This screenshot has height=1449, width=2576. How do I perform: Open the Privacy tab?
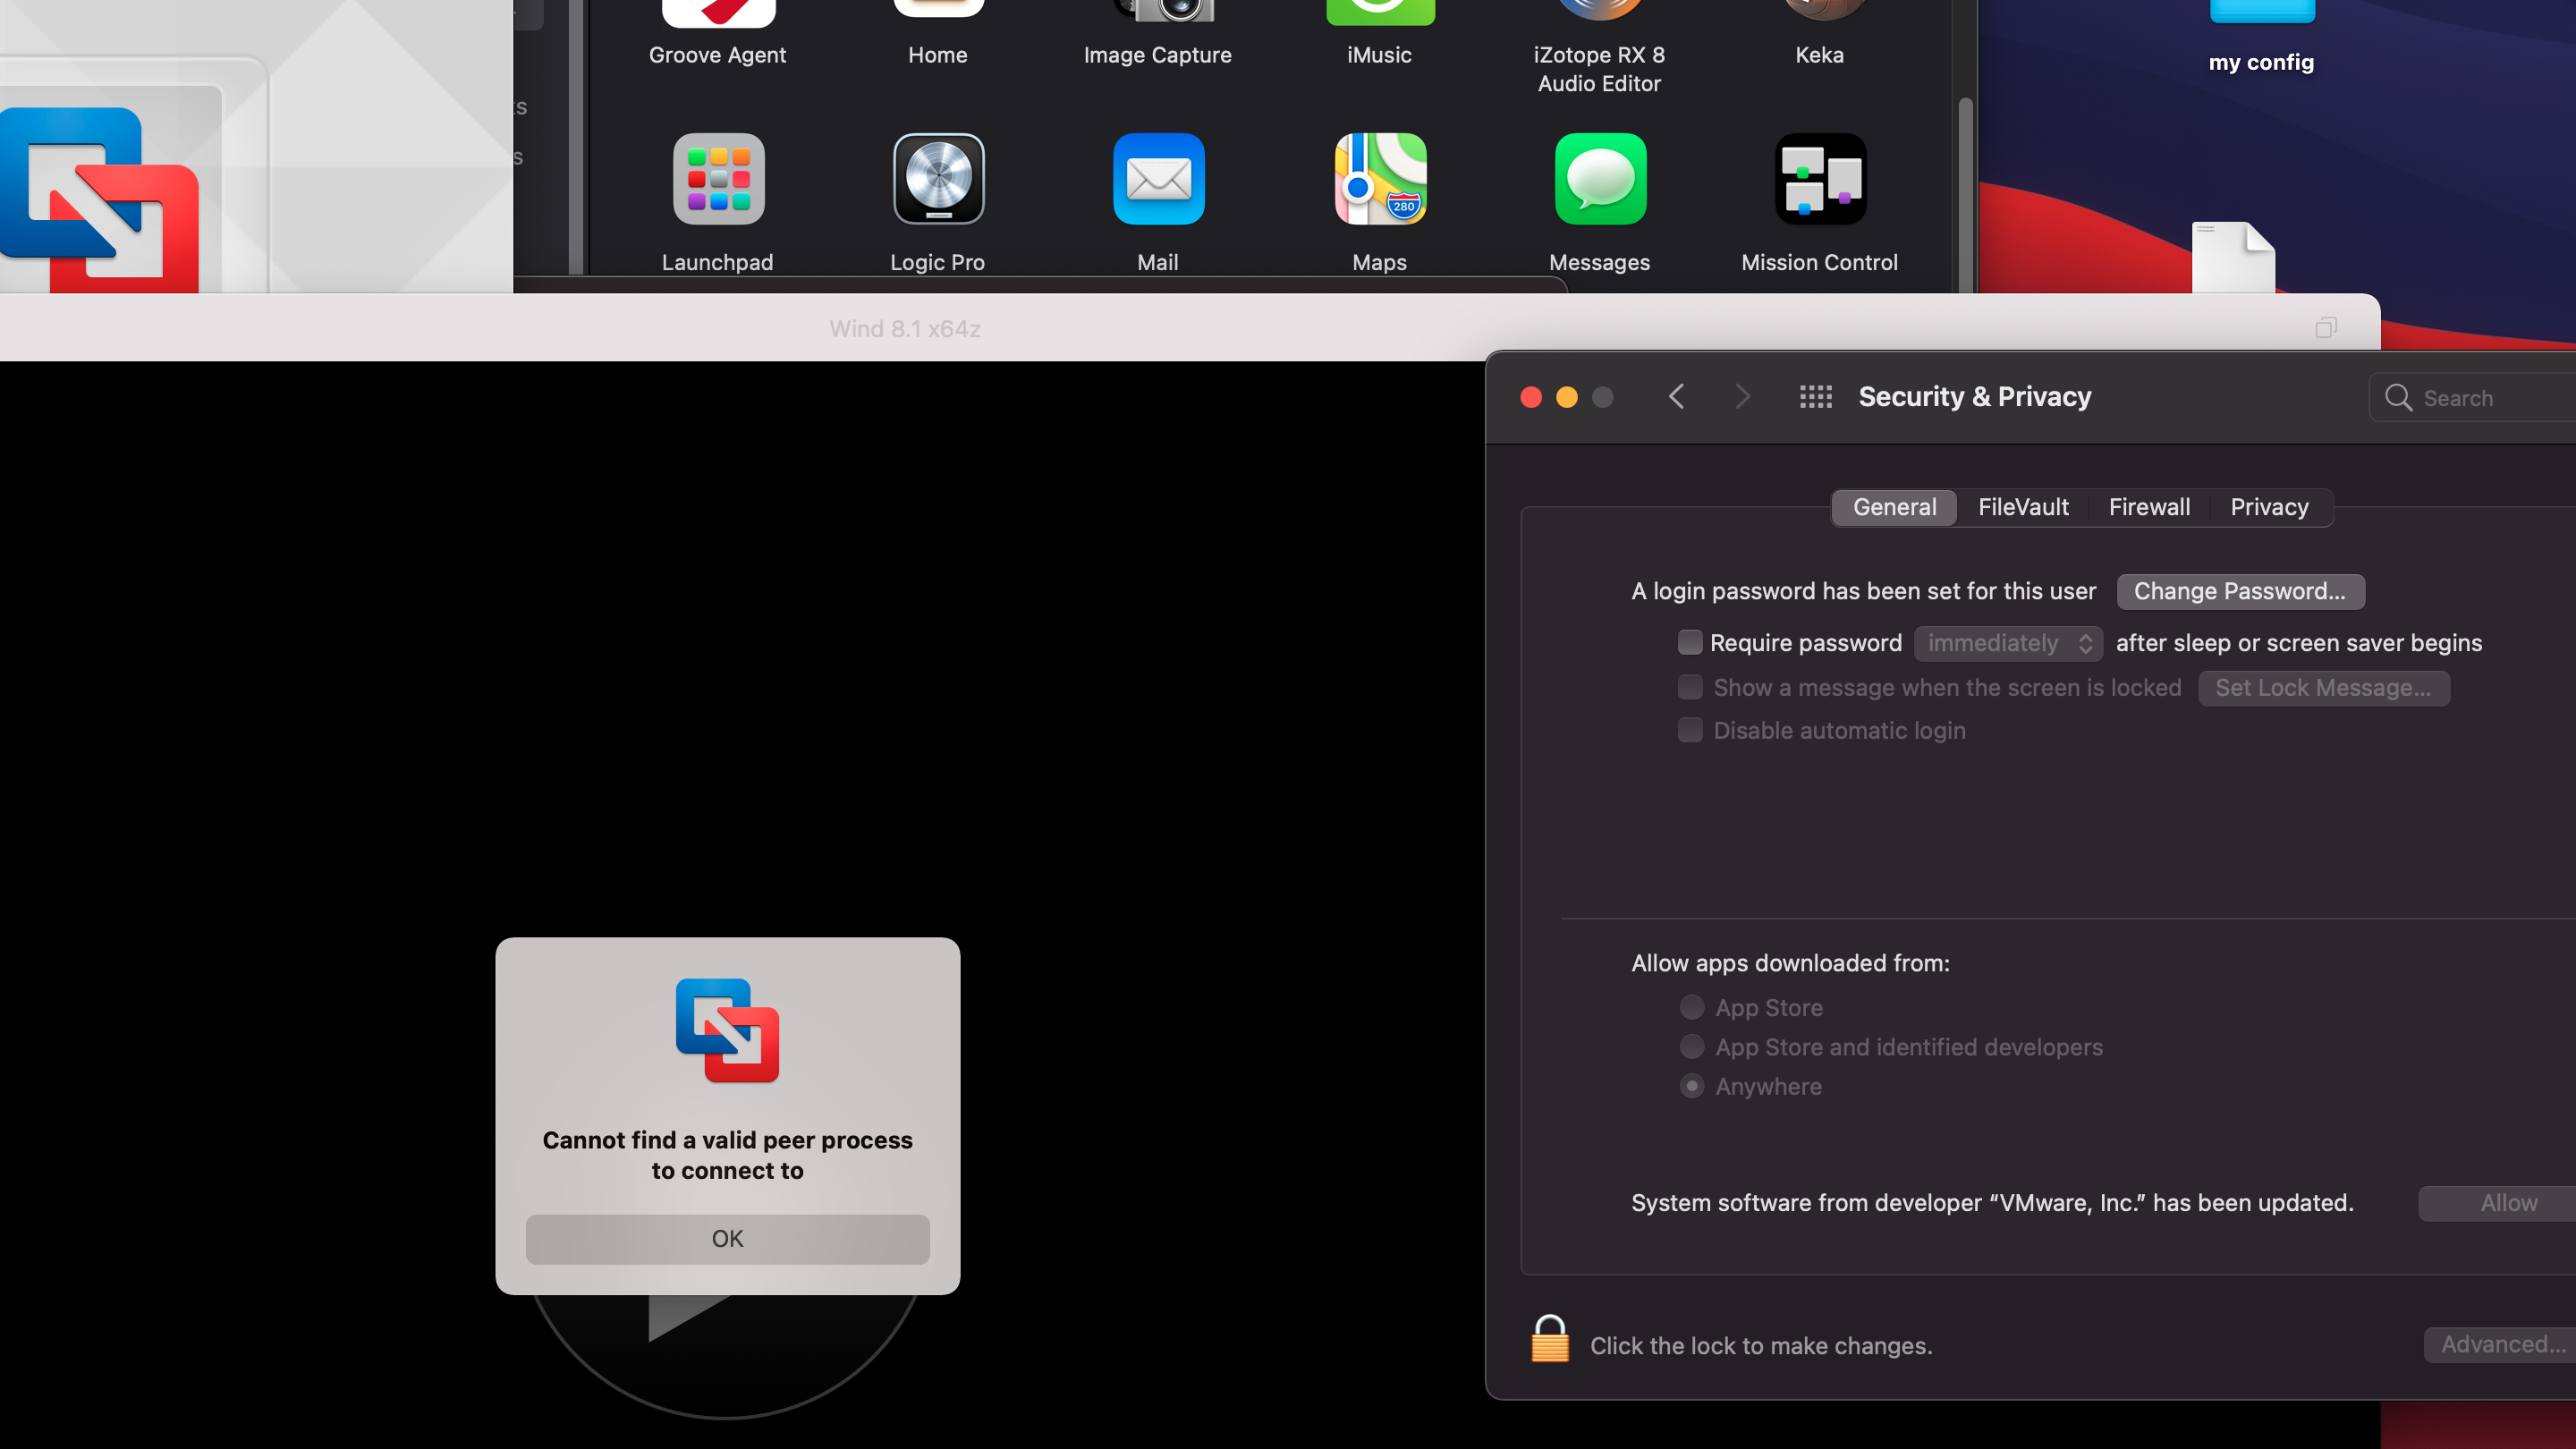click(x=2269, y=507)
